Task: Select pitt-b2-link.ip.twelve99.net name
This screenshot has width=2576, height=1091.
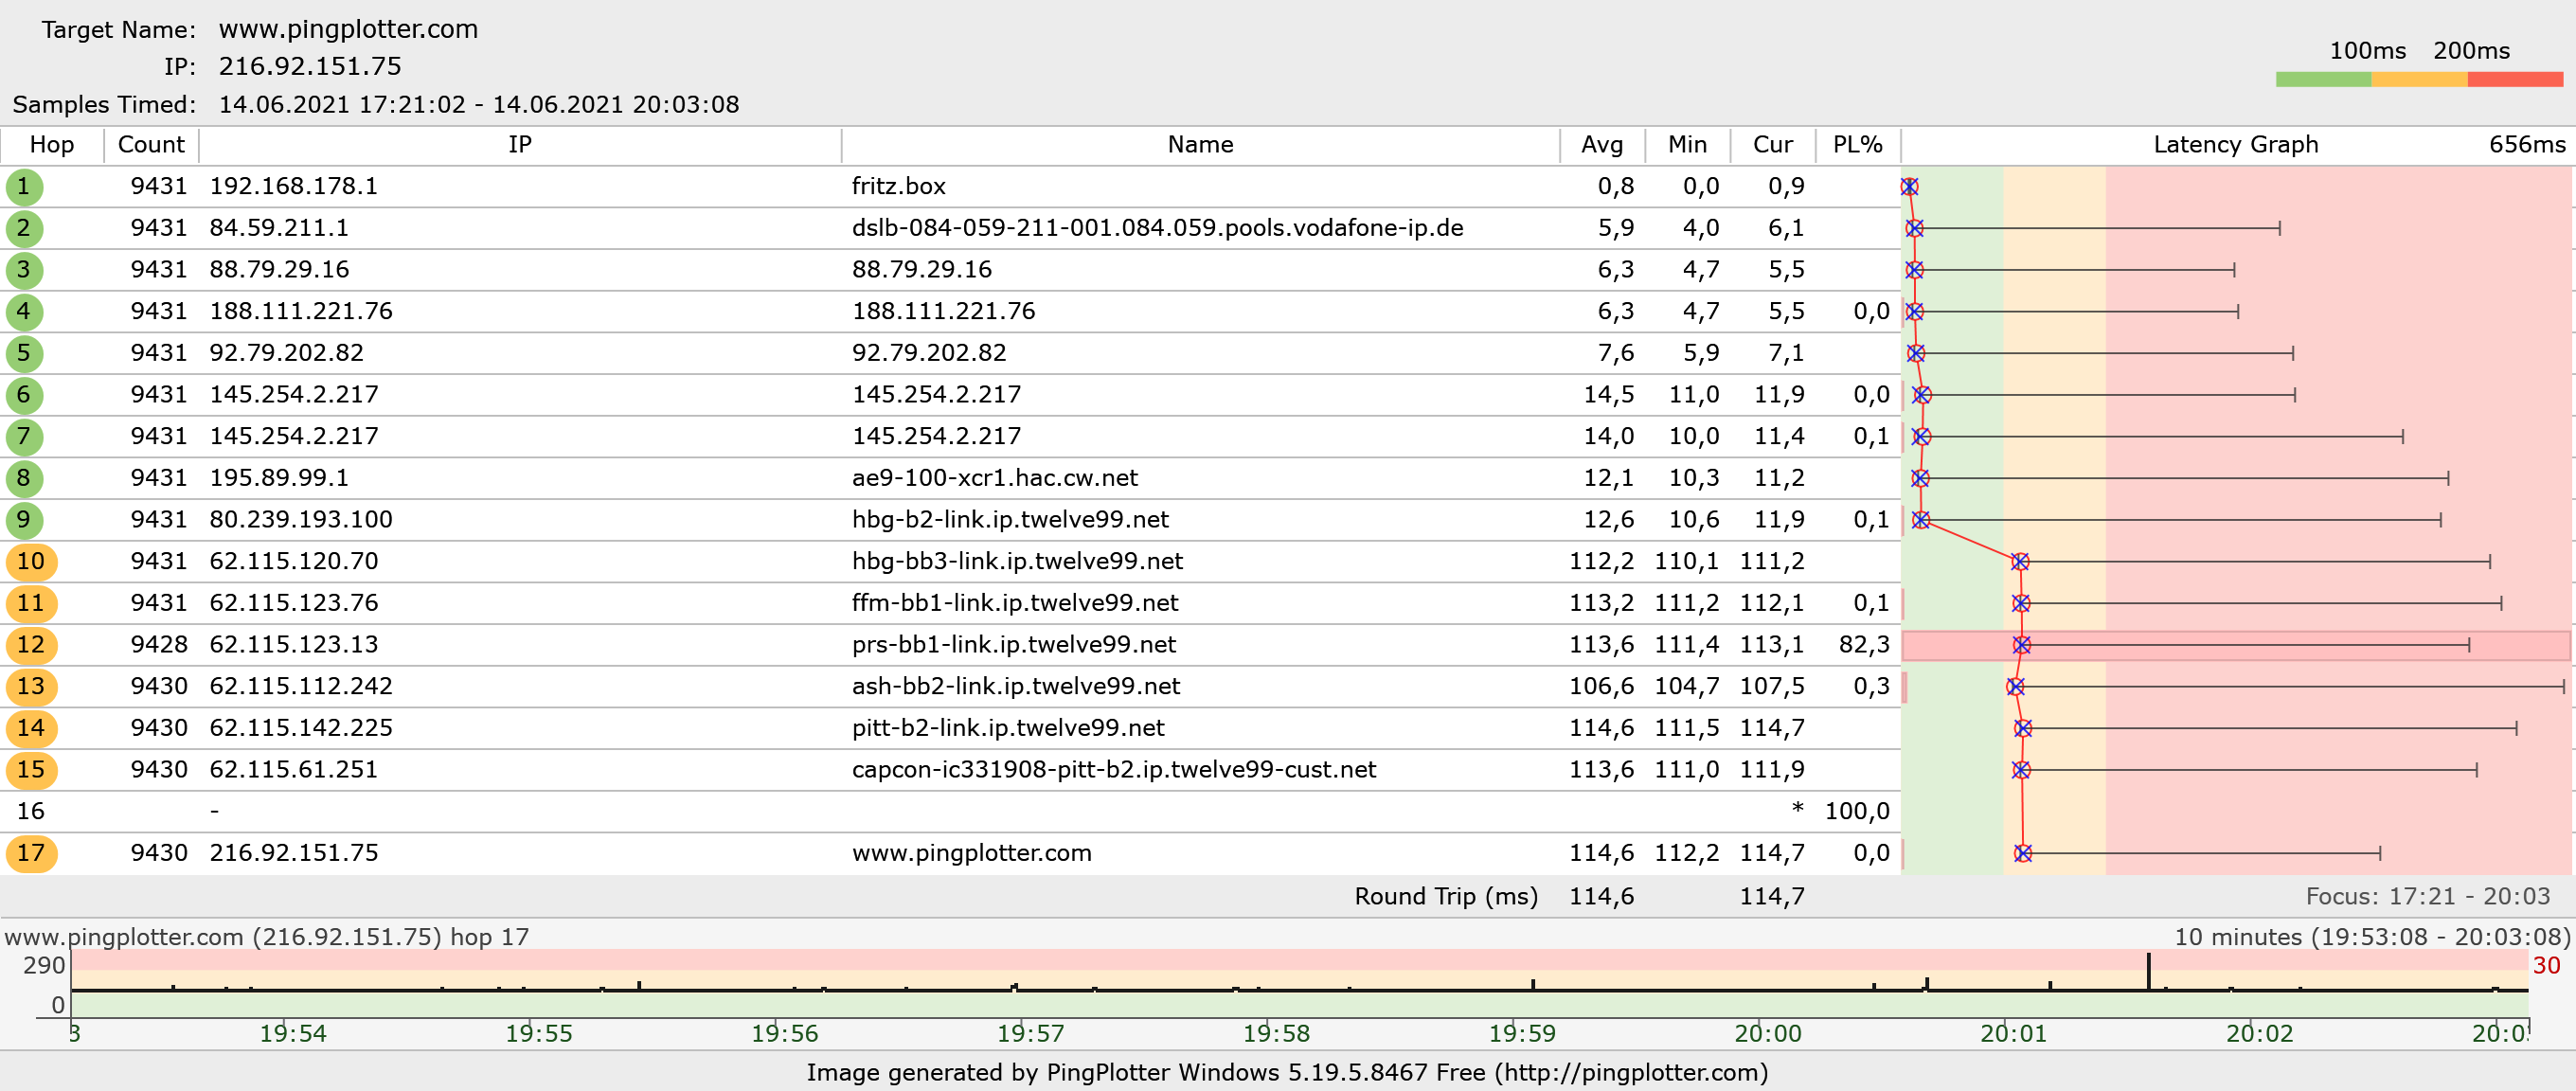Action: pos(1008,728)
